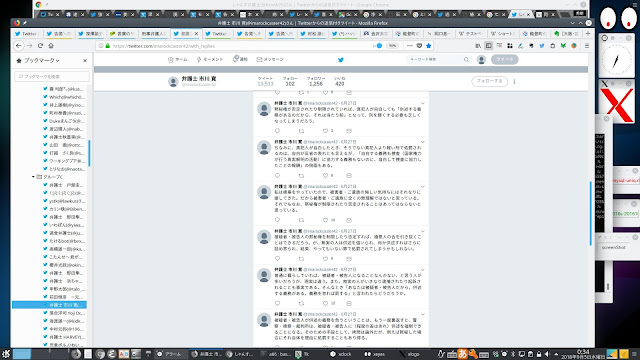Click the xeyes taskbar entry
Screen dimensions: 640x360
[x=375, y=354]
